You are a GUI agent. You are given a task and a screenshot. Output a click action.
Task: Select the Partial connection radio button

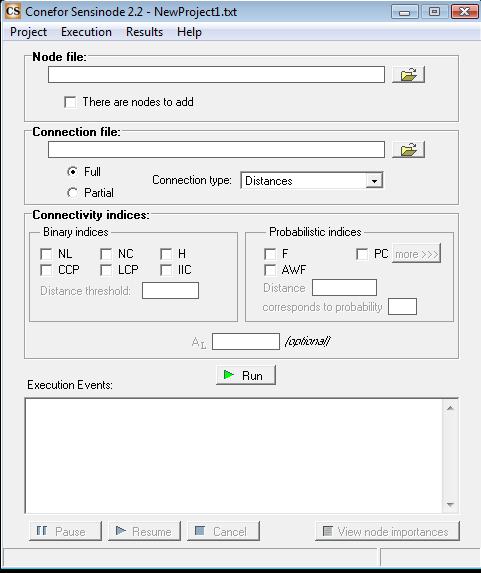coord(72,193)
